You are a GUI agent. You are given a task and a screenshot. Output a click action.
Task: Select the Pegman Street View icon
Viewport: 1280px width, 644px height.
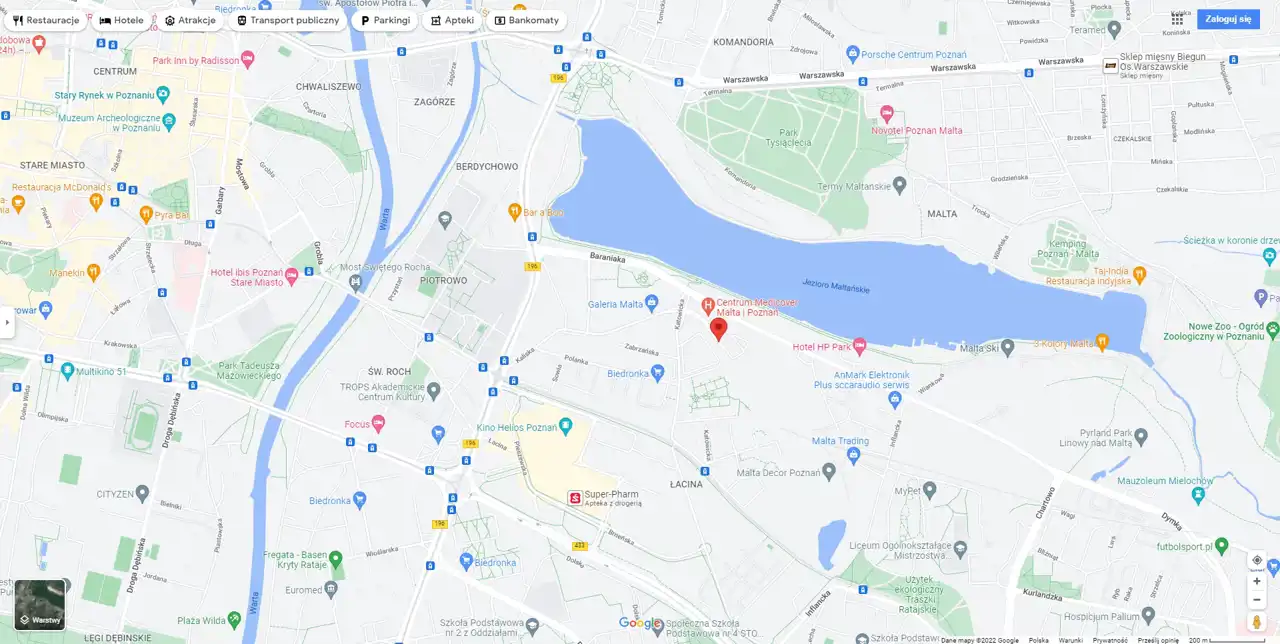pos(1257,622)
